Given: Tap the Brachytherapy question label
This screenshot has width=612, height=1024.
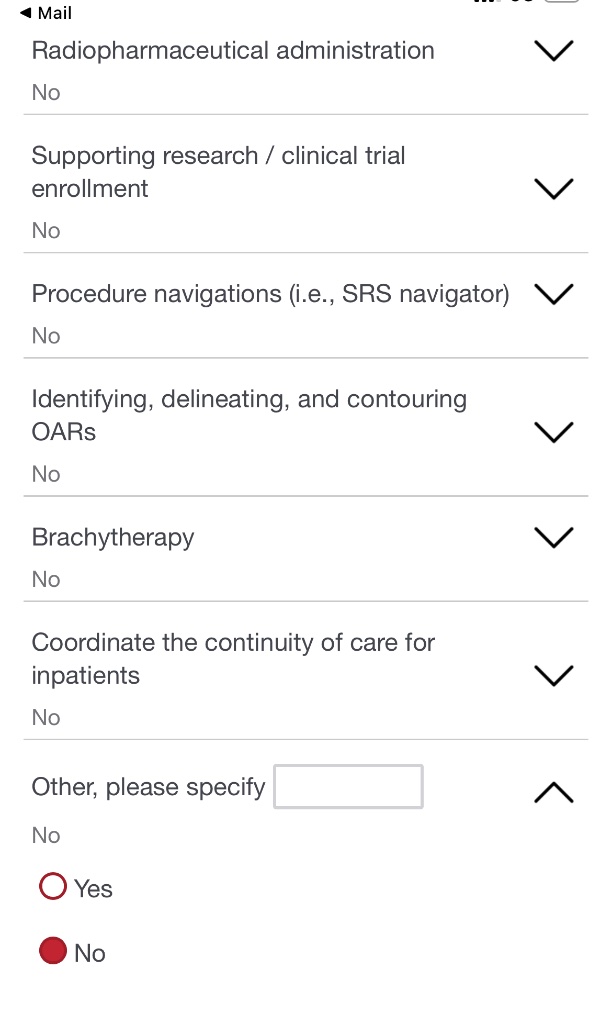Looking at the screenshot, I should tap(113, 537).
